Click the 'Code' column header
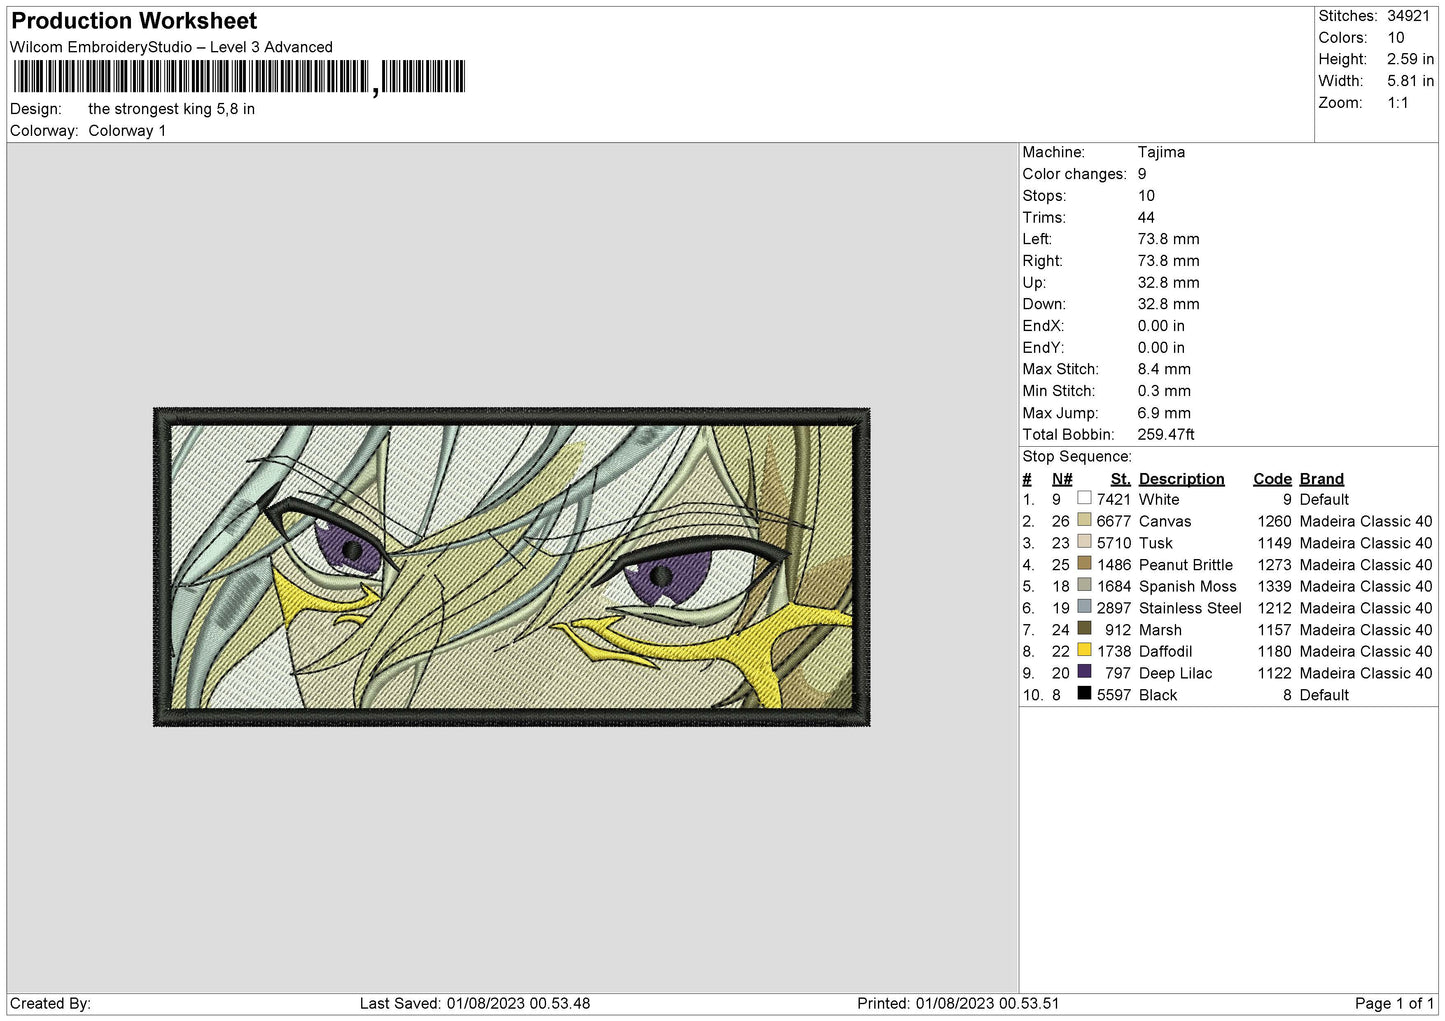Viewport: 1445px width, 1021px height. pos(1272,479)
